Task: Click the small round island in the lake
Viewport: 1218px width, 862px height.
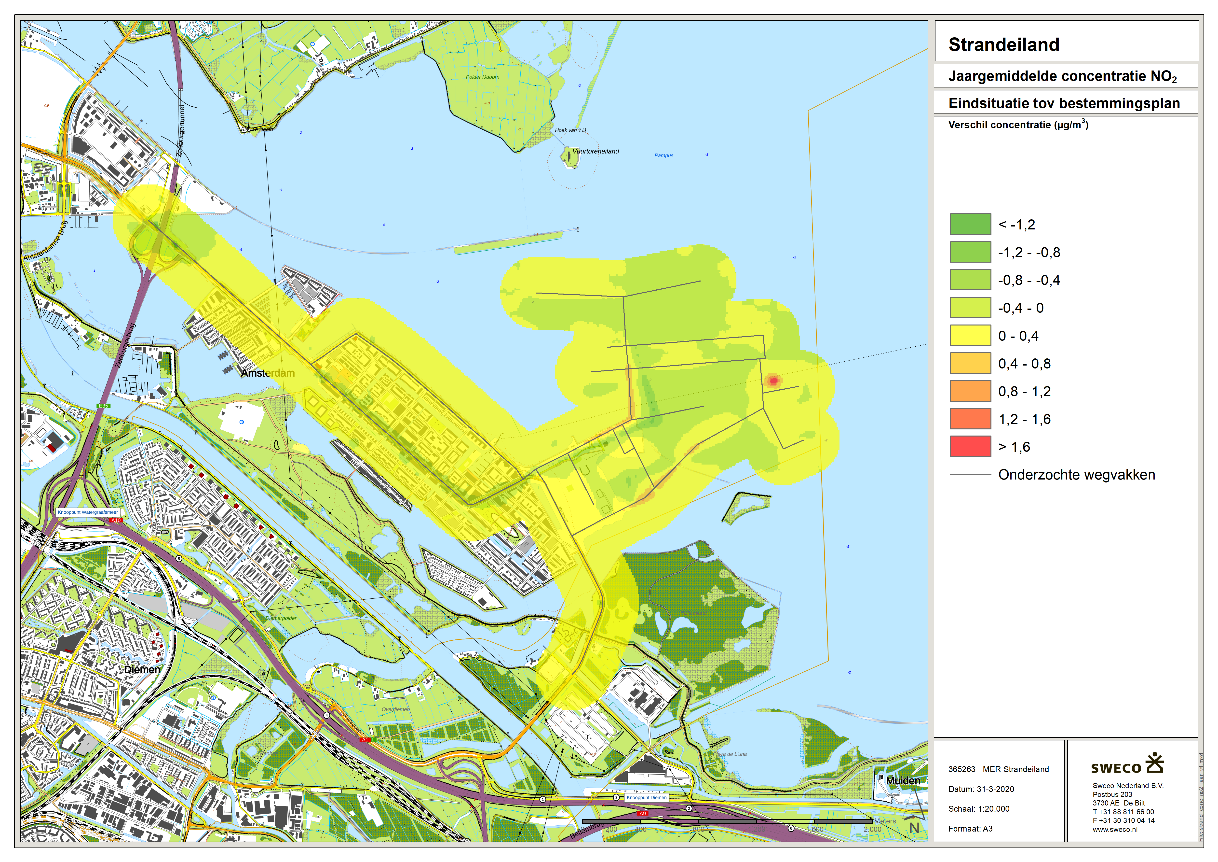Action: [x=572, y=156]
